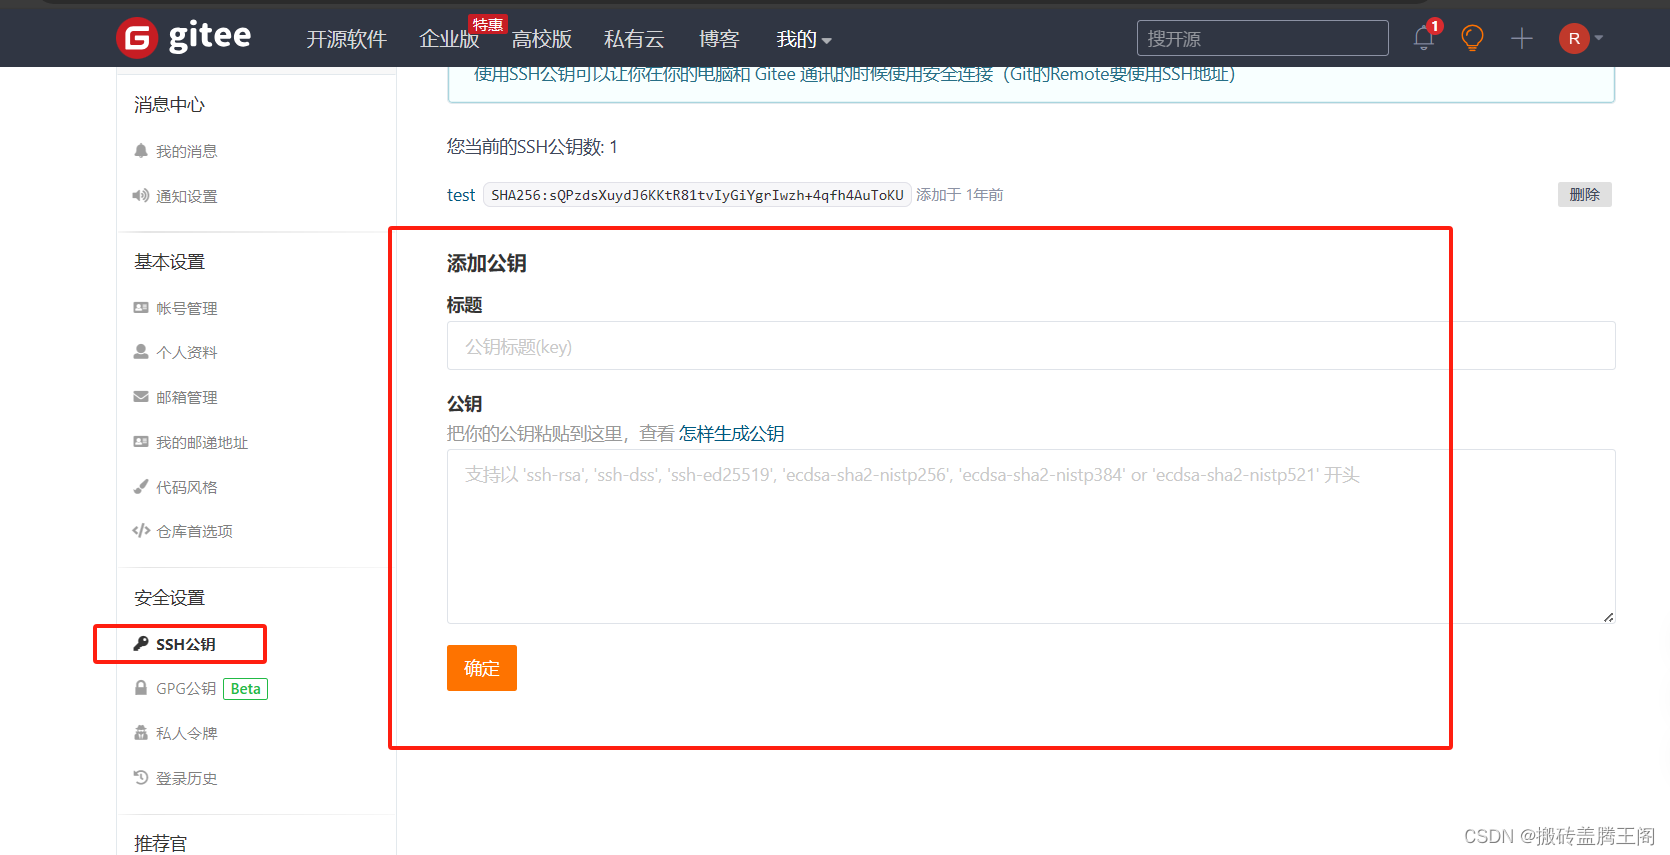Open 我的消息 in sidebar

186,151
